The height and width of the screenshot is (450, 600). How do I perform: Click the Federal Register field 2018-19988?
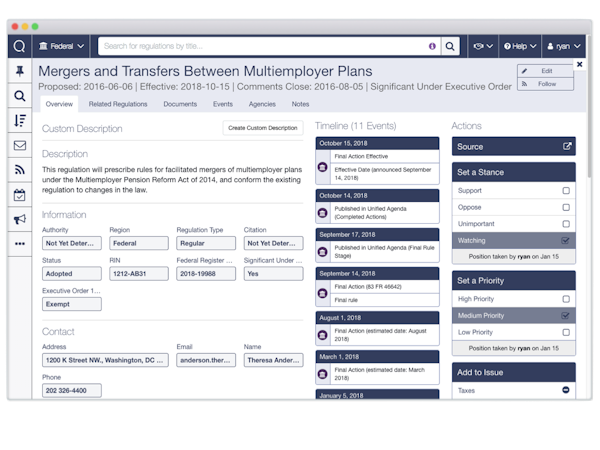[206, 274]
